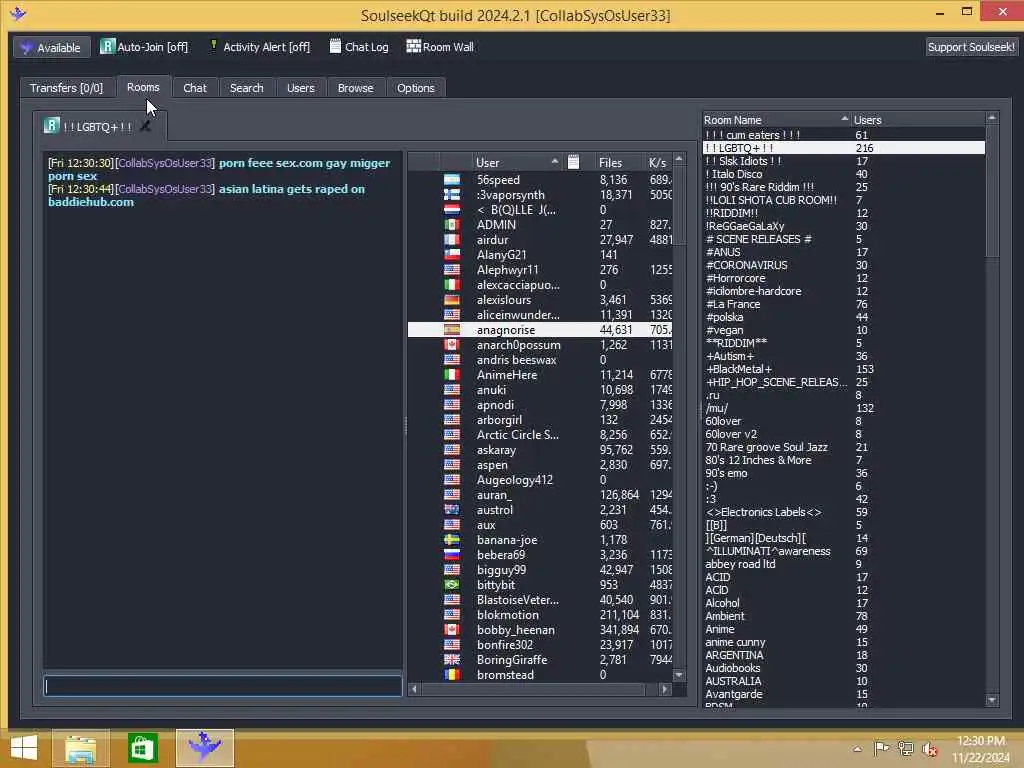Viewport: 1024px width, 768px height.
Task: Click the flag icon beside bromstead
Action: (x=451, y=675)
